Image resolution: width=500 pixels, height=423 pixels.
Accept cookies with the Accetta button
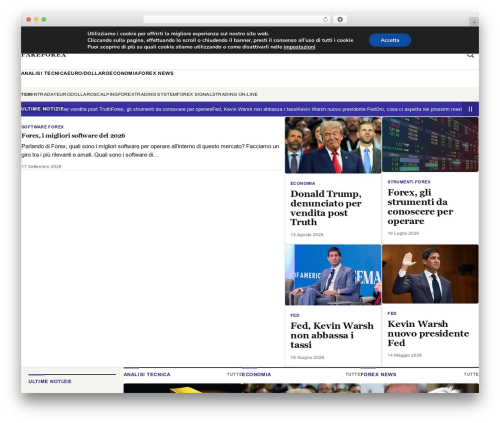click(x=390, y=40)
